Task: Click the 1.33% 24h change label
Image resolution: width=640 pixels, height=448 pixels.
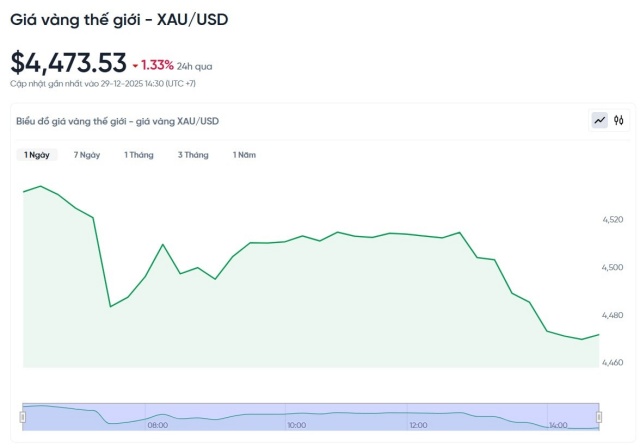Action: click(x=158, y=65)
